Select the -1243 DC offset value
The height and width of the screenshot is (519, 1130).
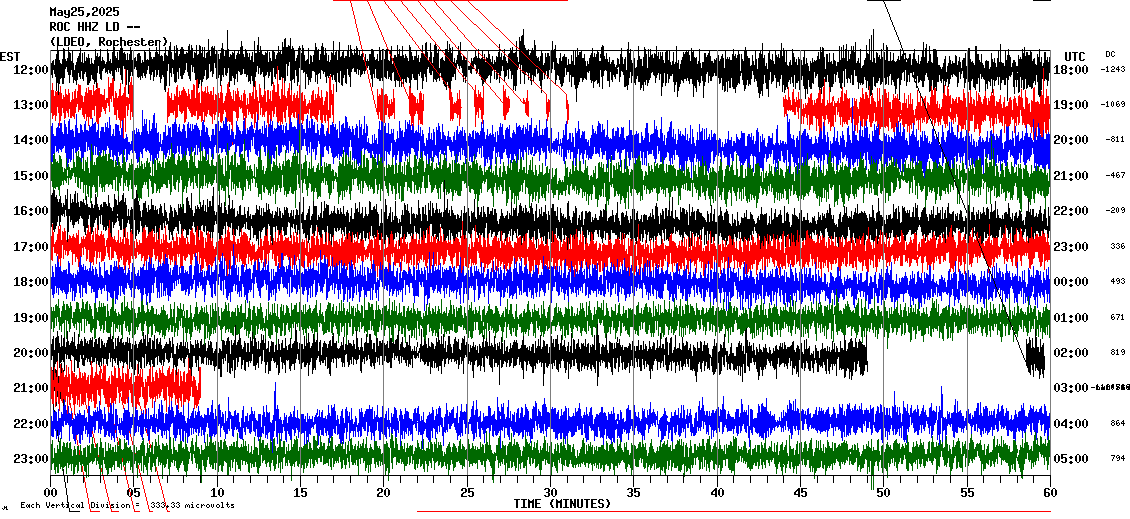click(x=1113, y=69)
